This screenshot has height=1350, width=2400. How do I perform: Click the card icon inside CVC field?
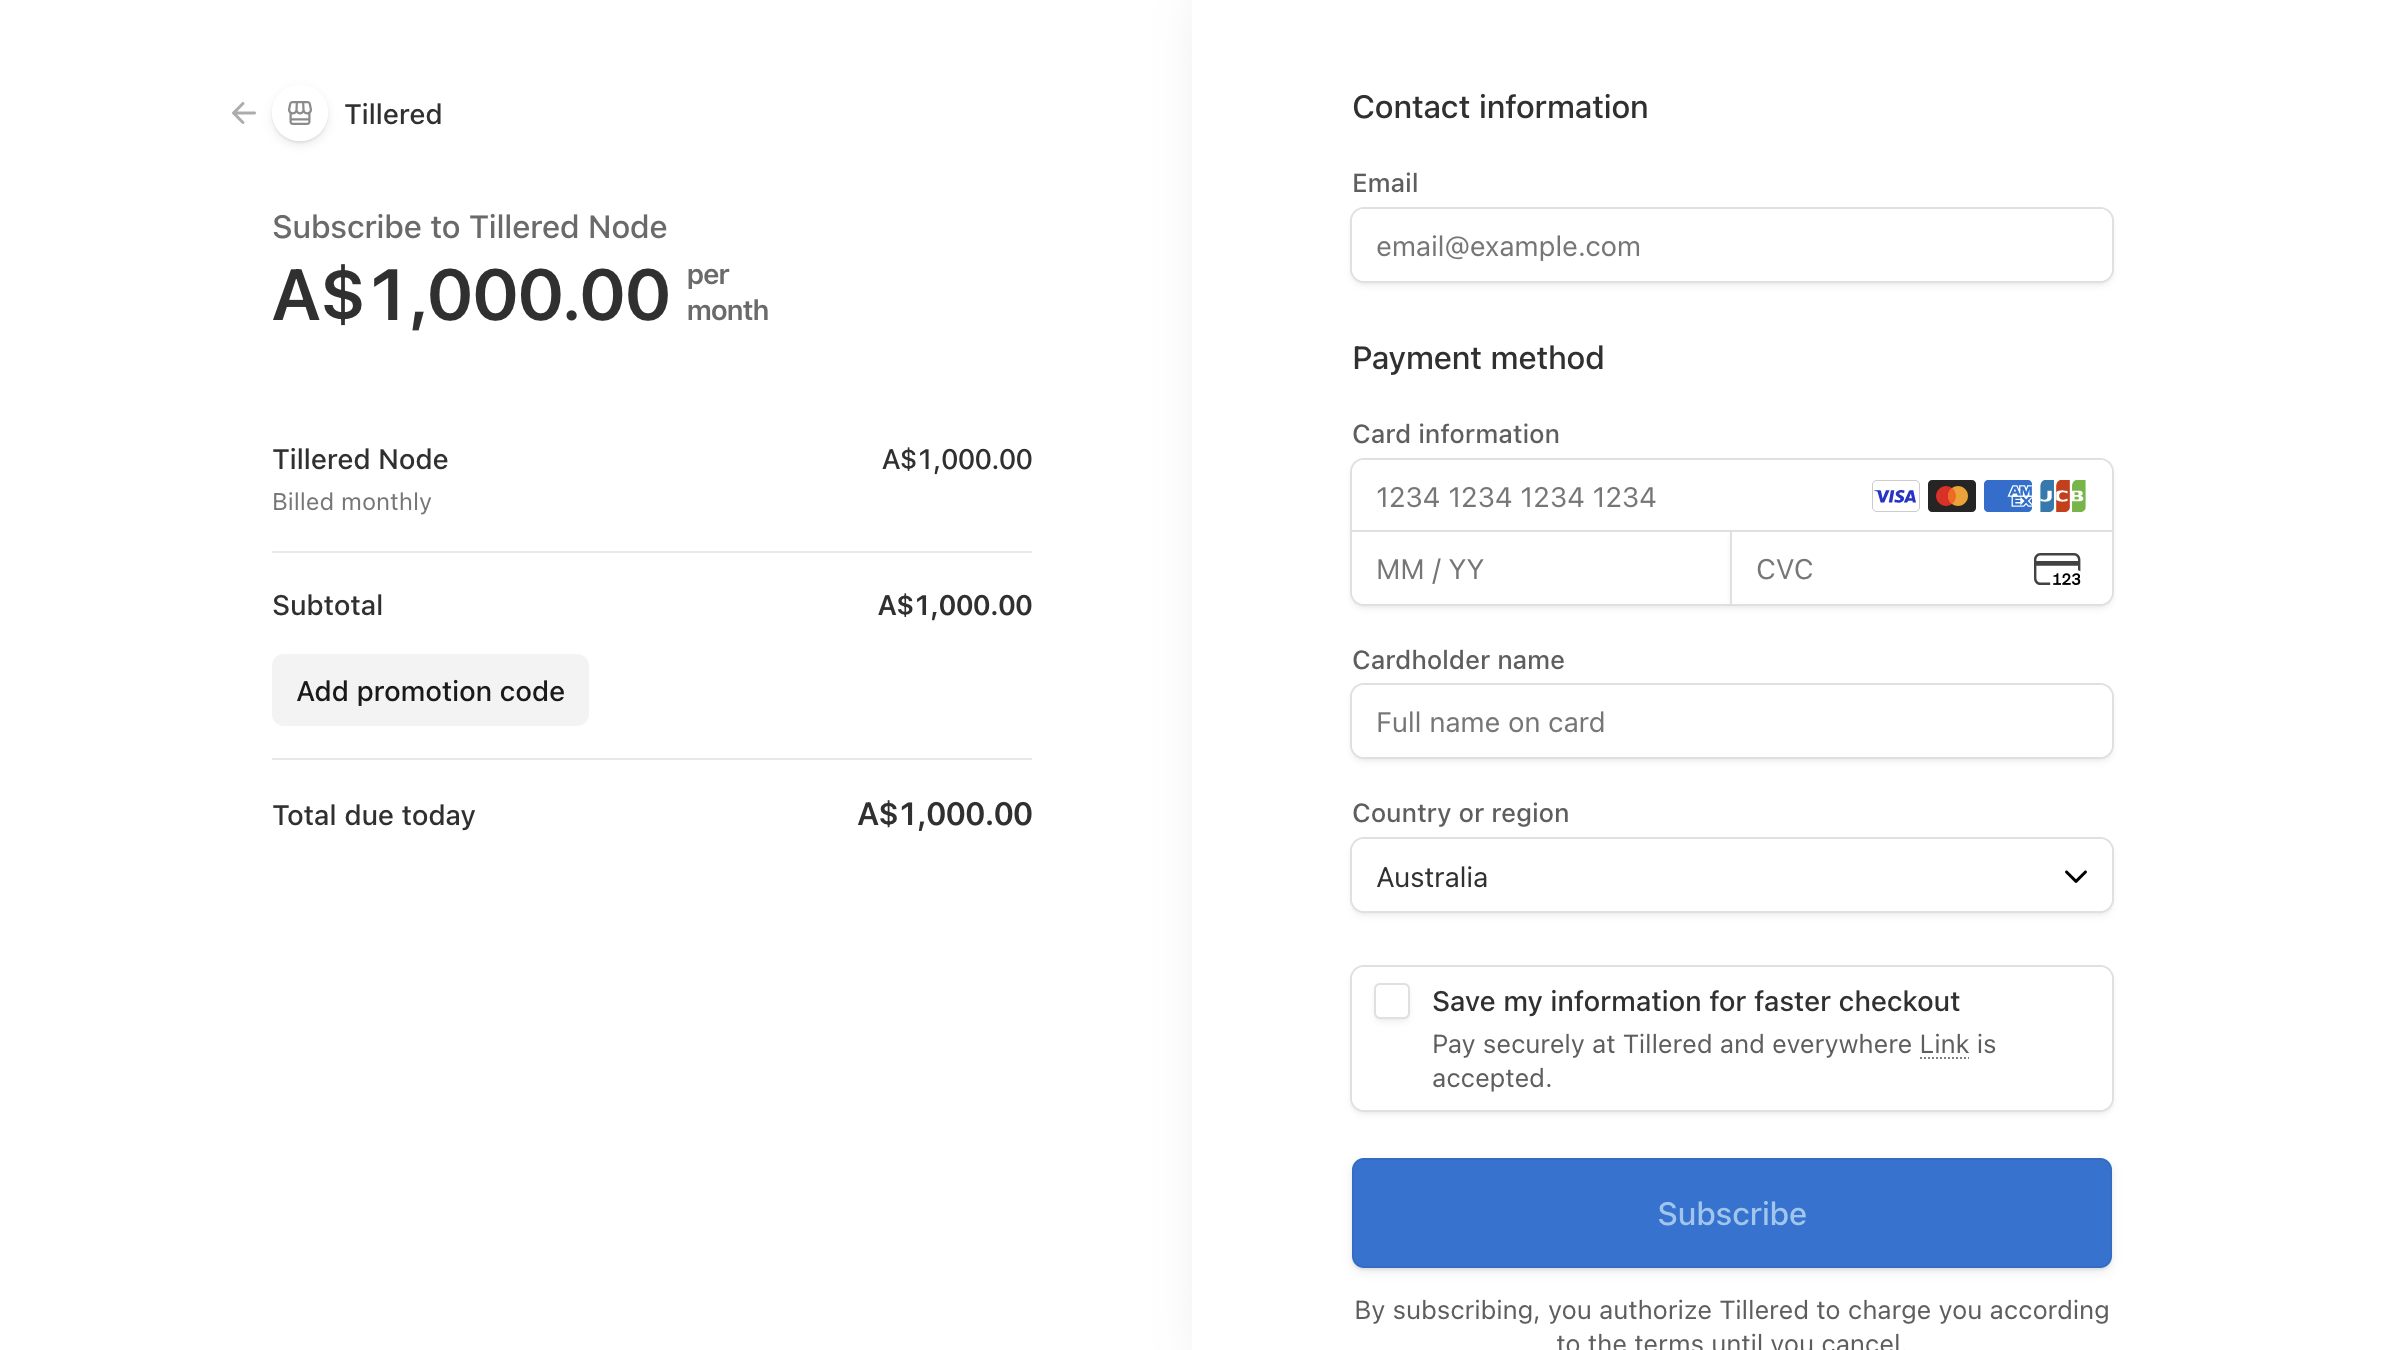(2059, 569)
